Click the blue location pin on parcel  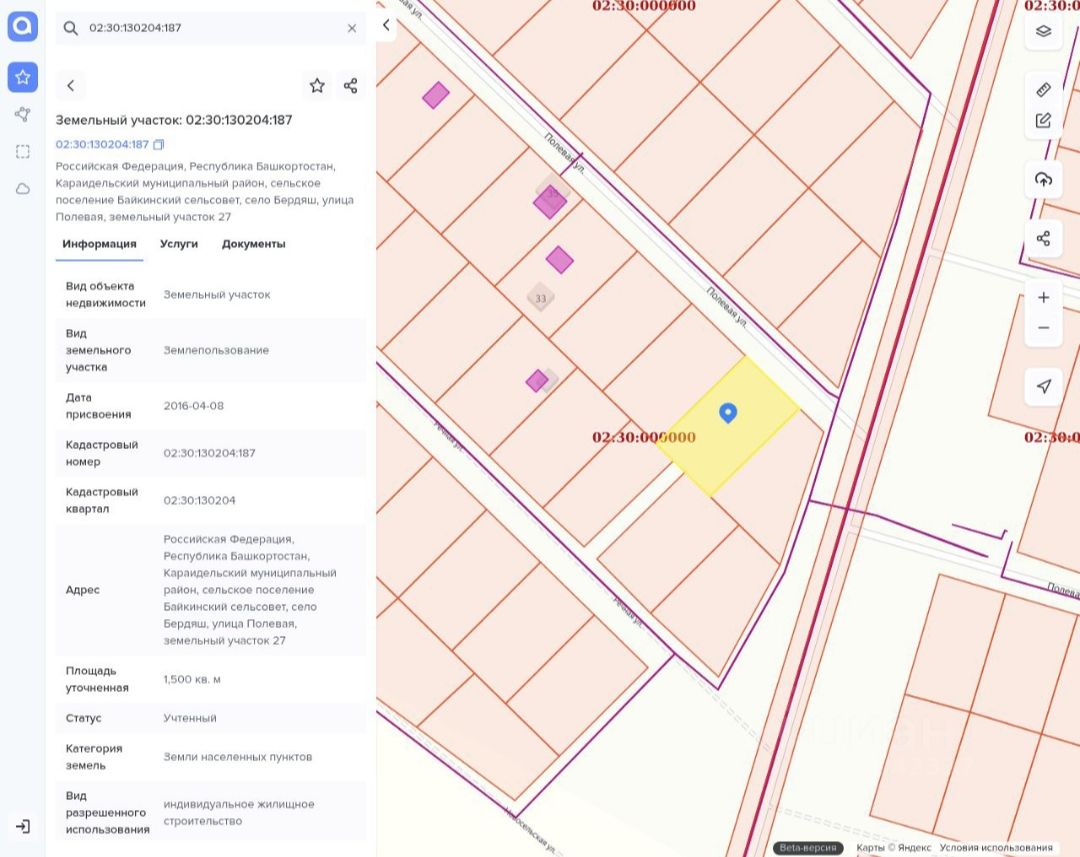click(728, 413)
